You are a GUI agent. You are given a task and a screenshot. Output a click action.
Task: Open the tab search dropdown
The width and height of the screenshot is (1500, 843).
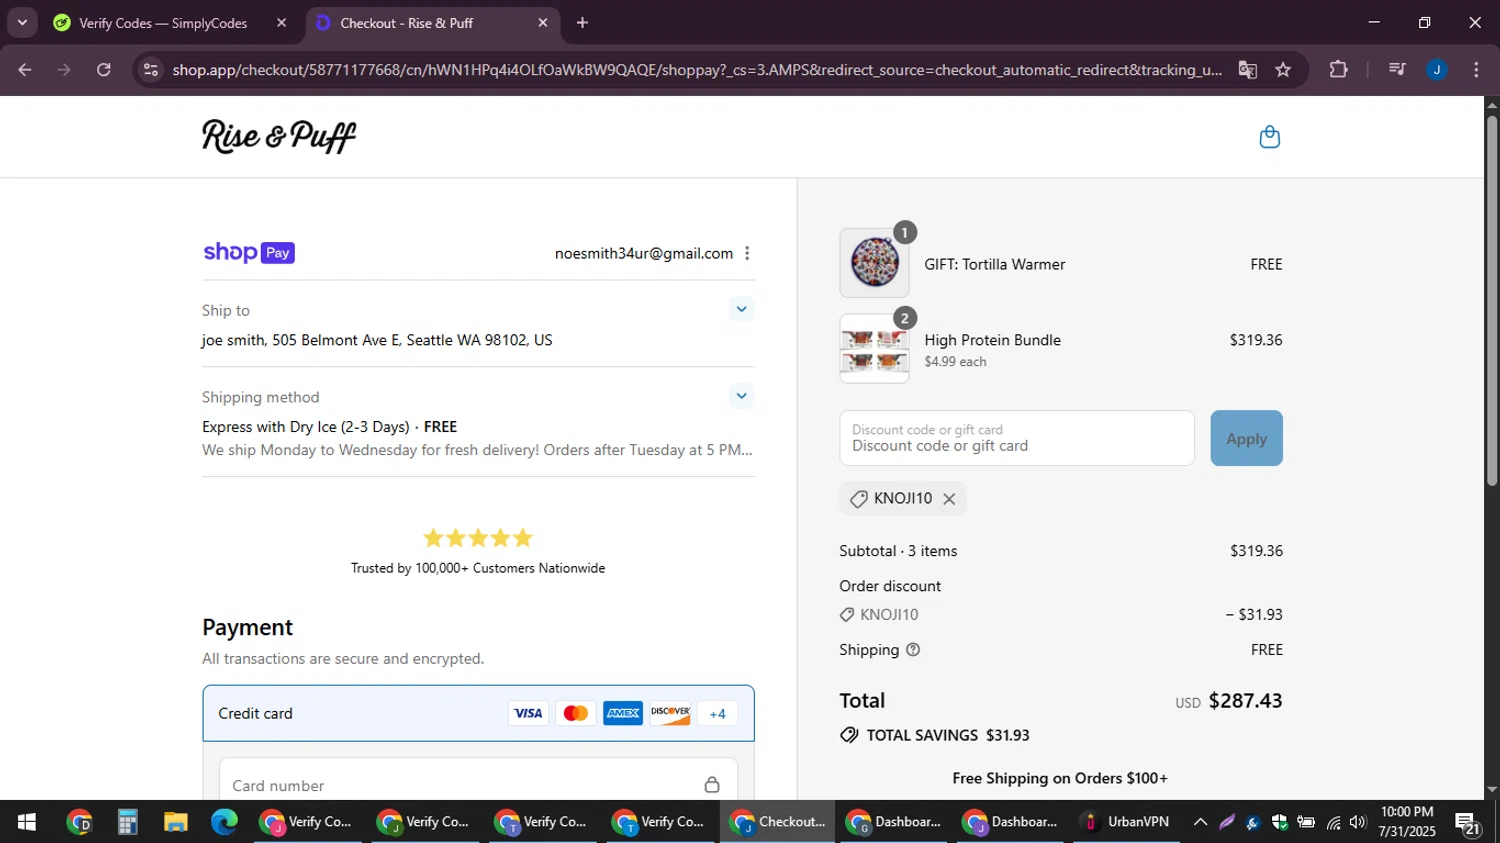coord(22,23)
